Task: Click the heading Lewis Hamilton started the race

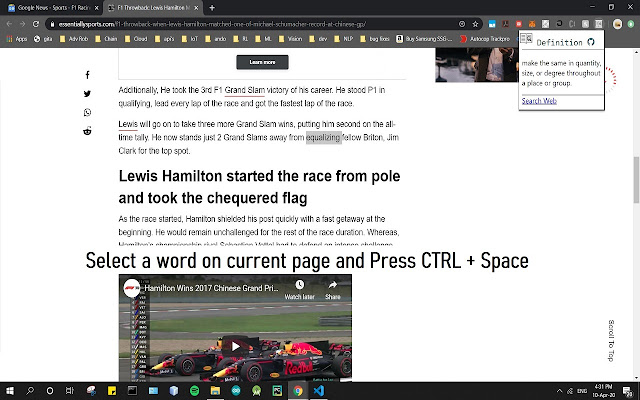Action: coord(259,187)
